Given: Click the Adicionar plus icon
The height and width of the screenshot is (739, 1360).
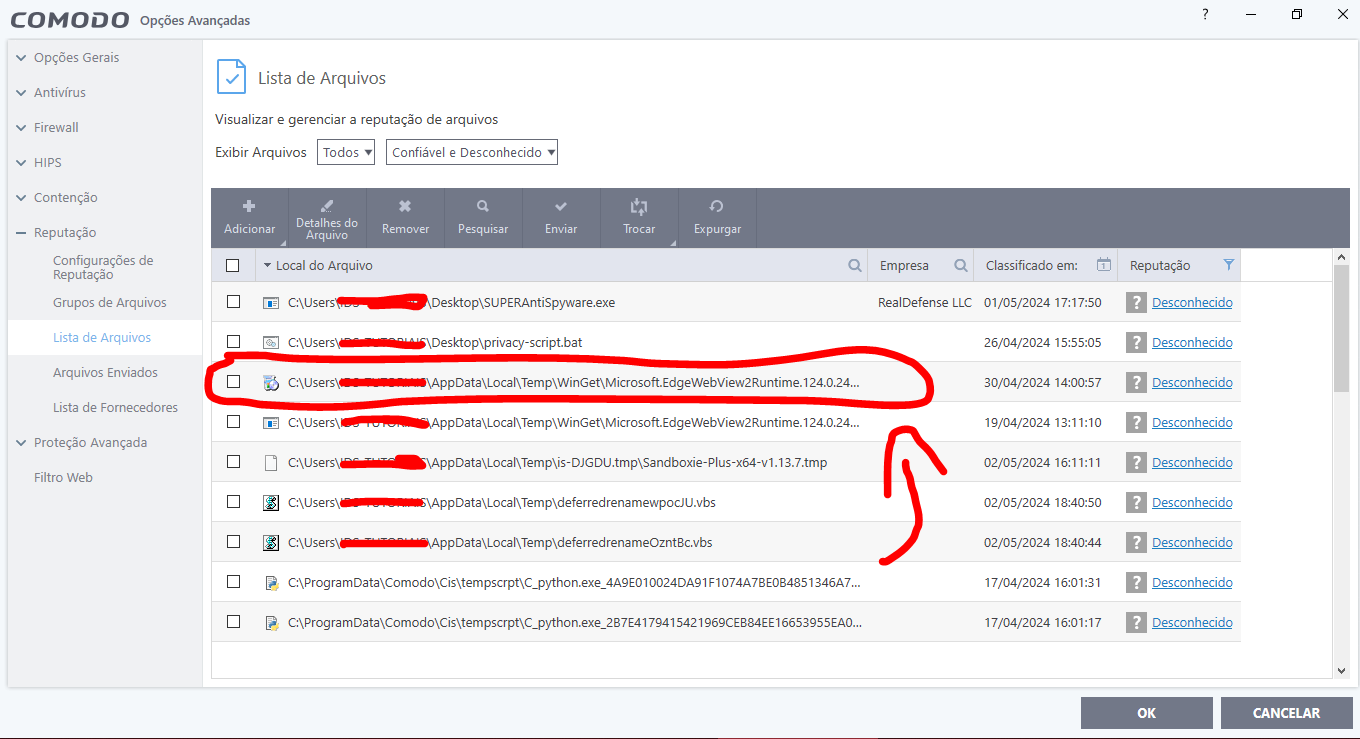Looking at the screenshot, I should coord(249,207).
